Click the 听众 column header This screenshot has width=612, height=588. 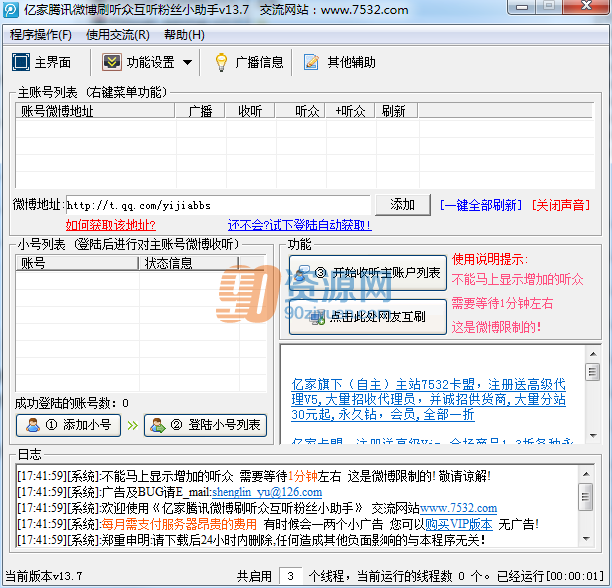tap(301, 111)
